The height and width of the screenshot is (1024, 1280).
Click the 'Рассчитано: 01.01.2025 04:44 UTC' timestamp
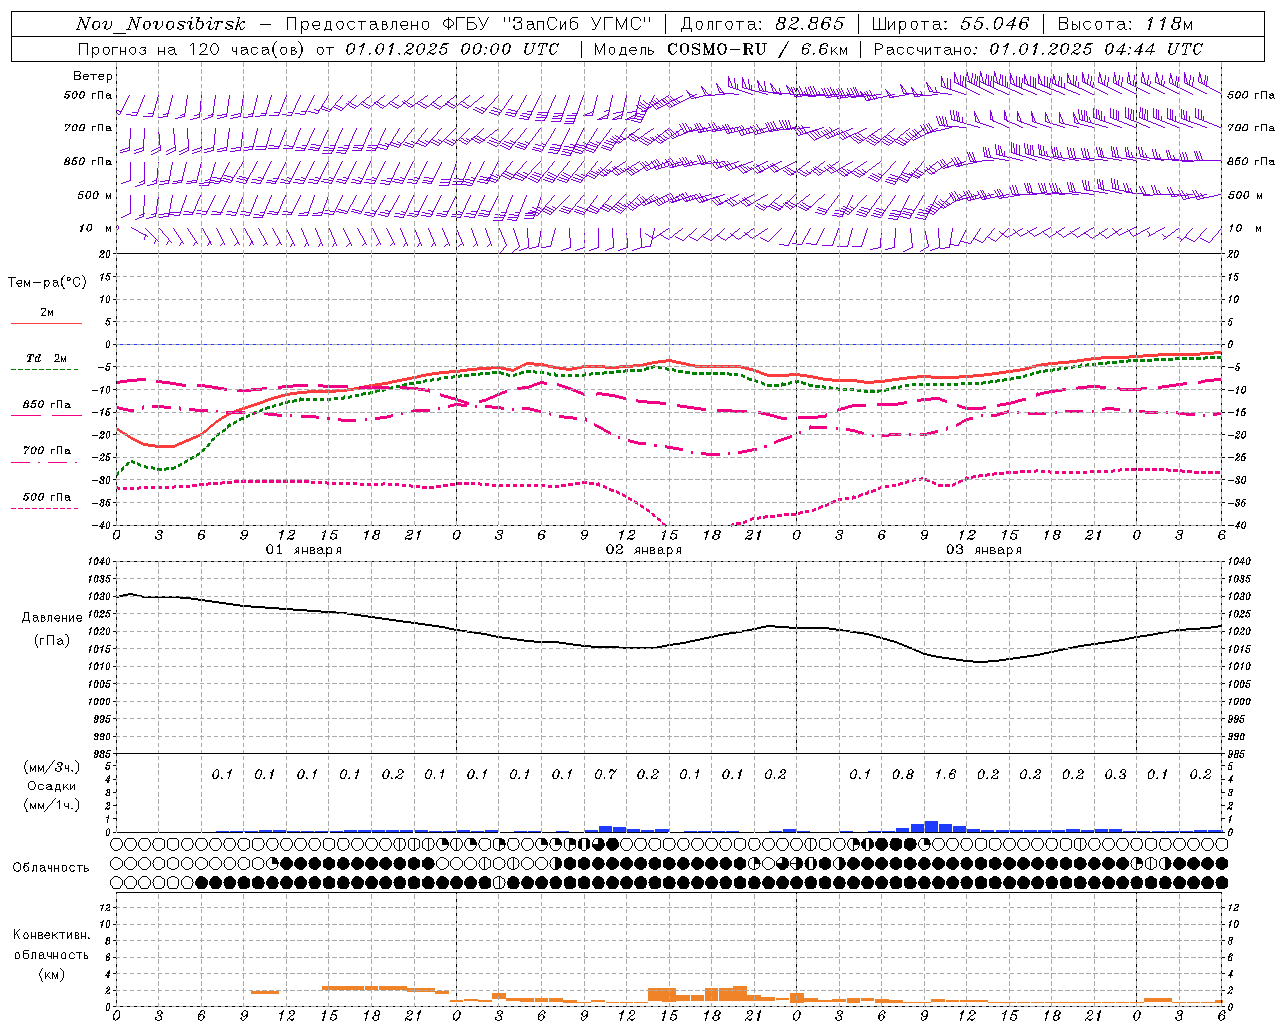pyautogui.click(x=1039, y=49)
